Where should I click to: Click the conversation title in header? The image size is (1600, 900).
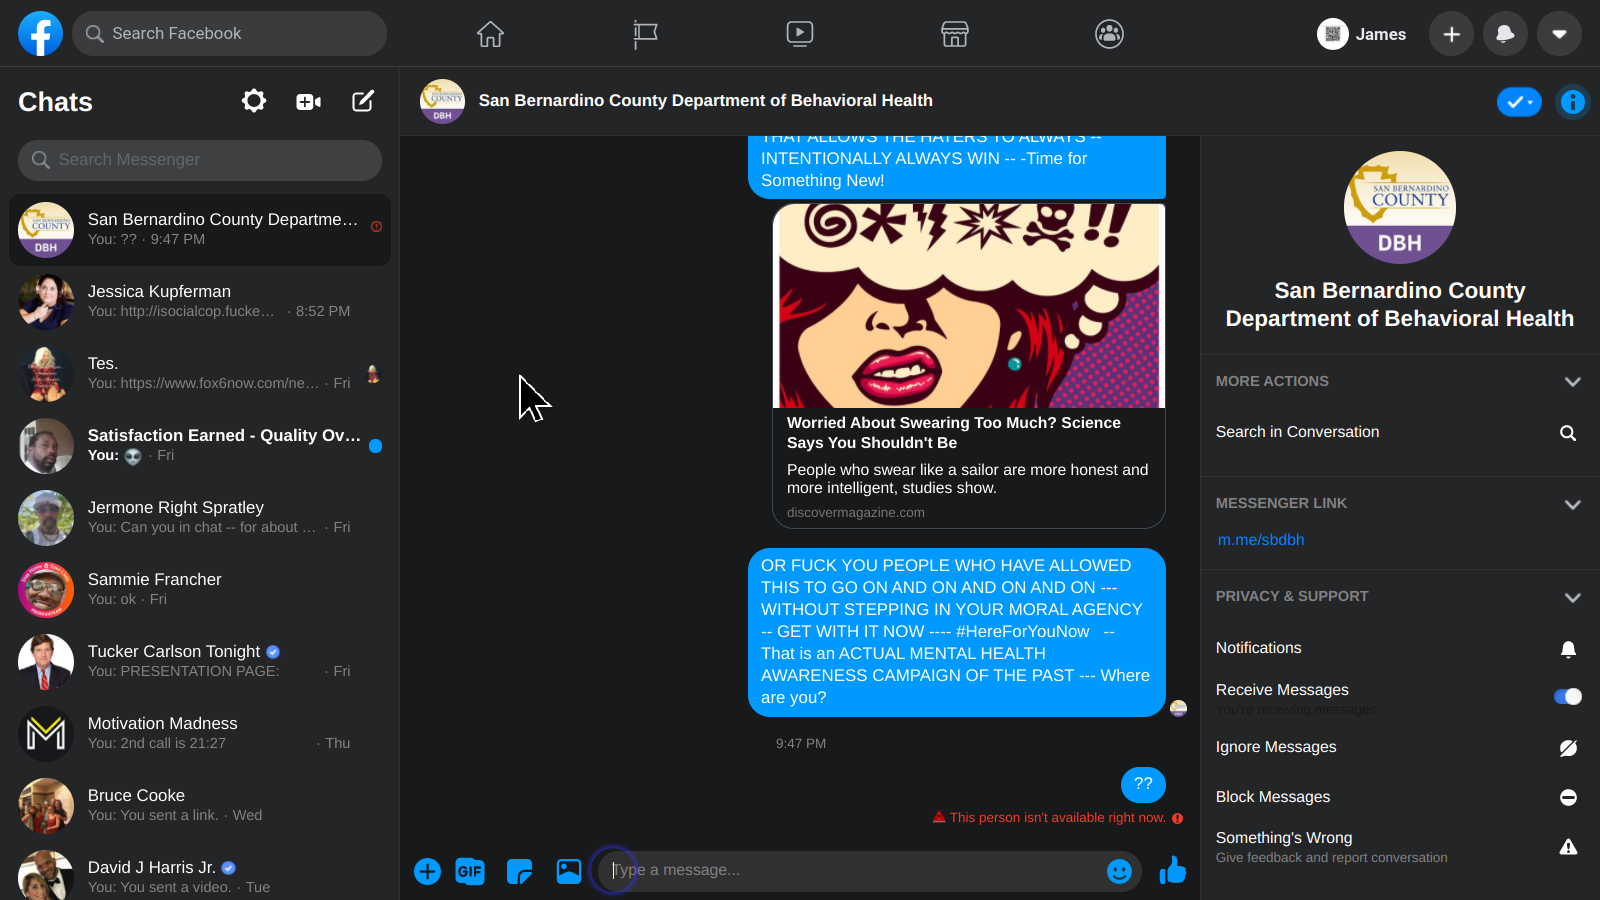click(705, 101)
